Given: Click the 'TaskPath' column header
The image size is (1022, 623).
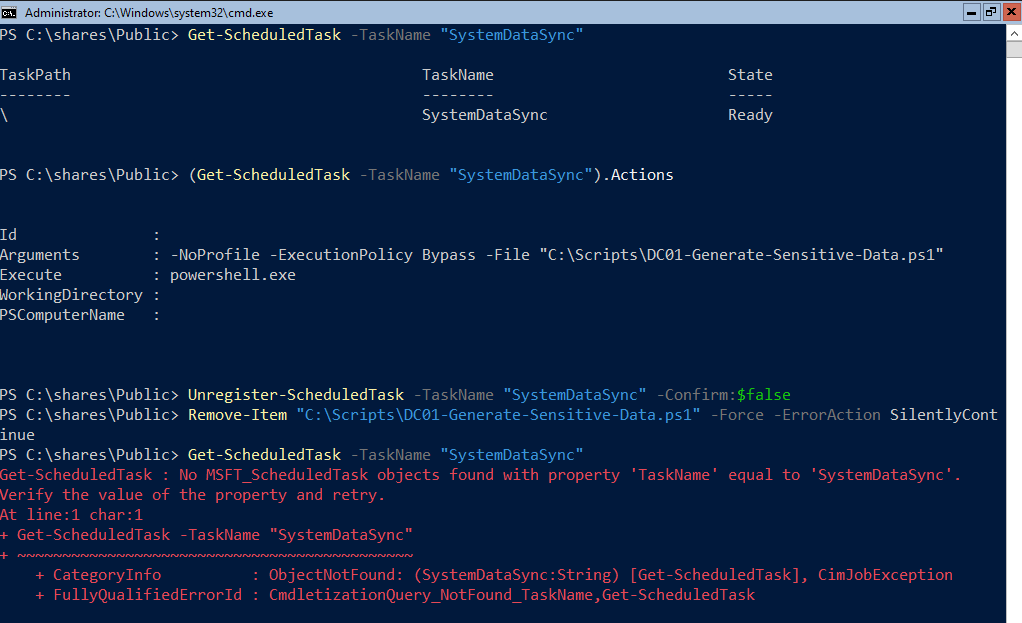Looking at the screenshot, I should 35,75.
